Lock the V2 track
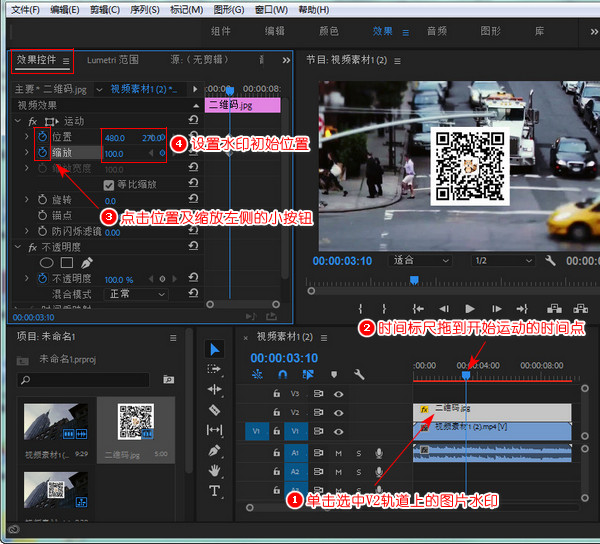The image size is (600, 544). tap(276, 412)
